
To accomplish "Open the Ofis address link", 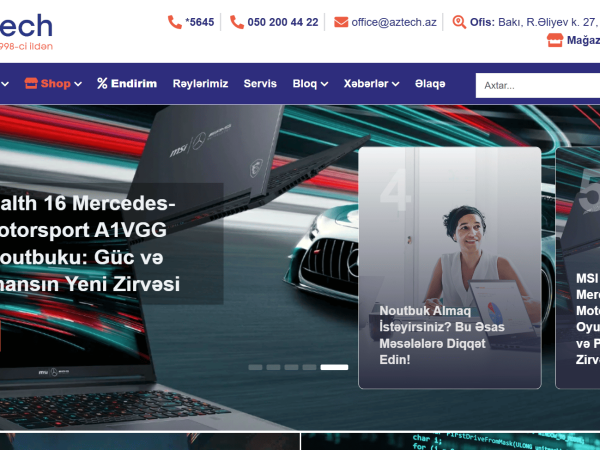I will [535, 22].
